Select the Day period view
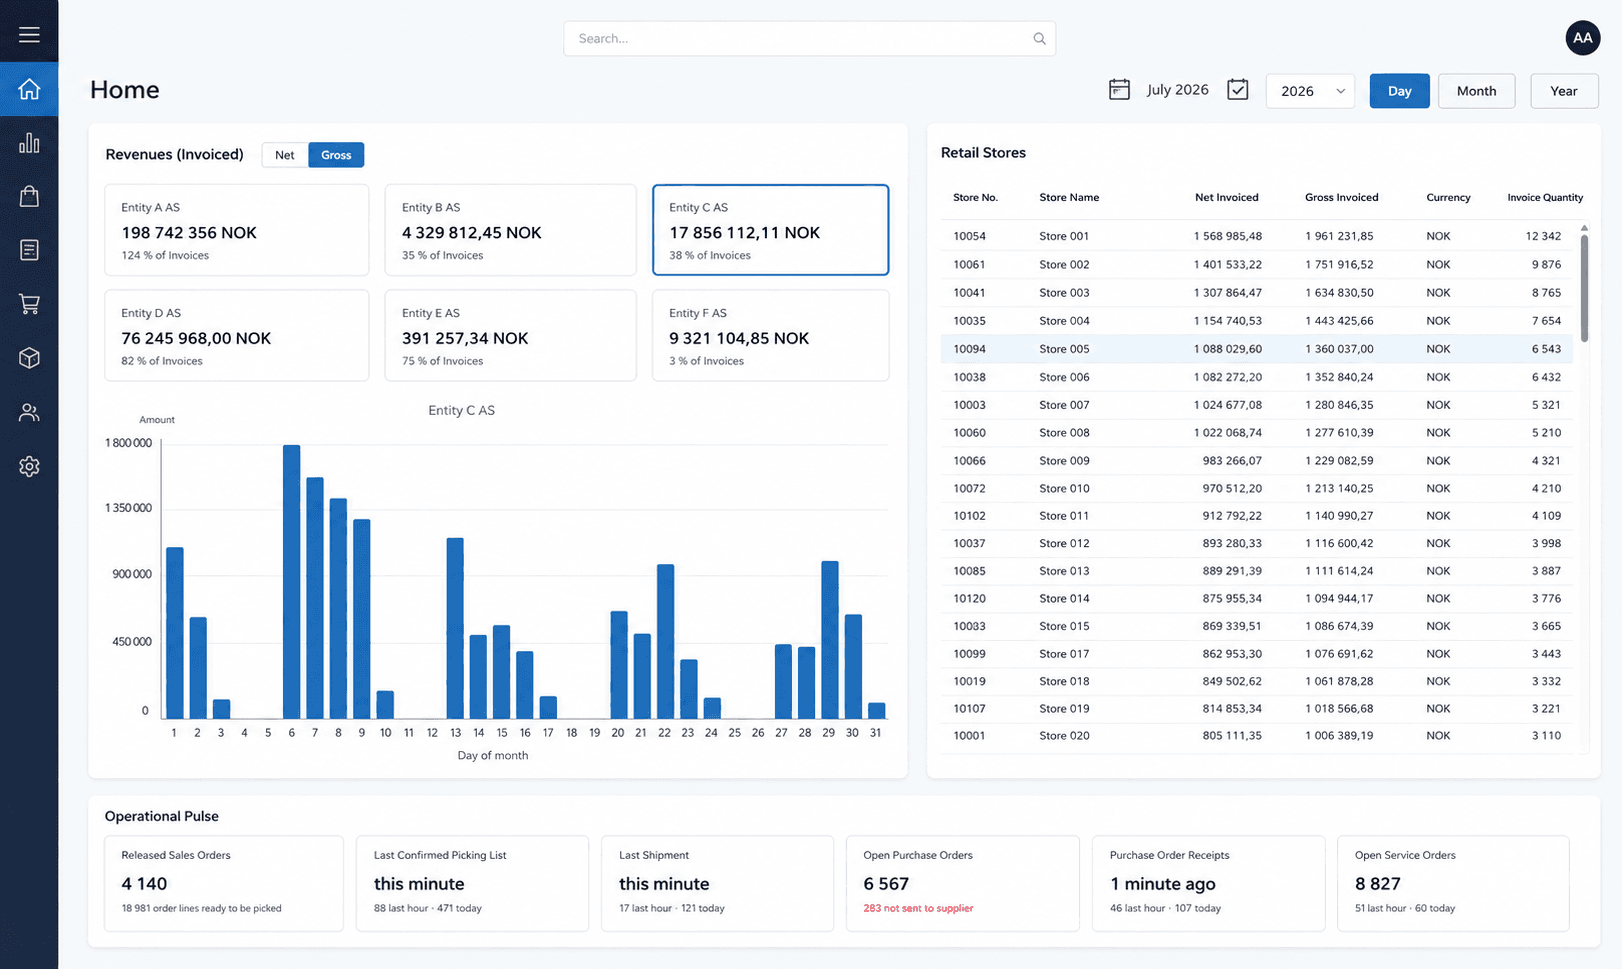The height and width of the screenshot is (969, 1622). pyautogui.click(x=1399, y=91)
